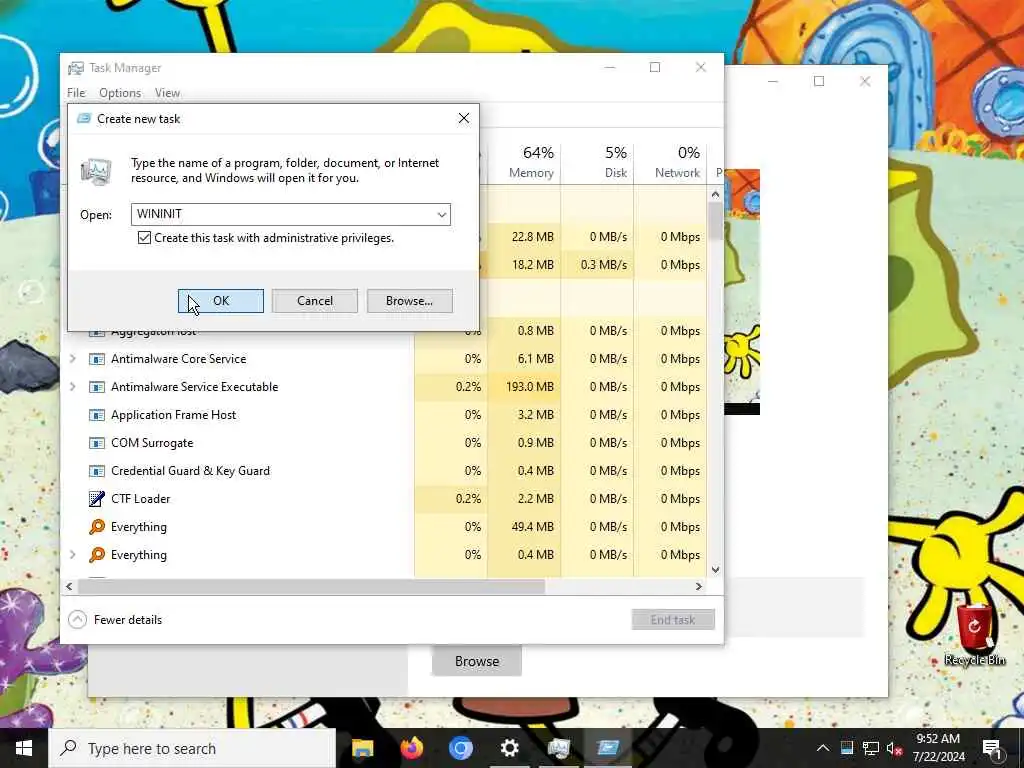Click CTF Loader pen icon
Viewport: 1024px width, 768px height.
(x=97, y=499)
